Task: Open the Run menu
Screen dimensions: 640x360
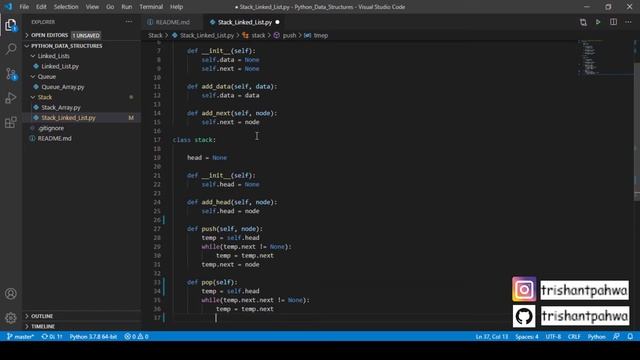Action: click(127, 7)
